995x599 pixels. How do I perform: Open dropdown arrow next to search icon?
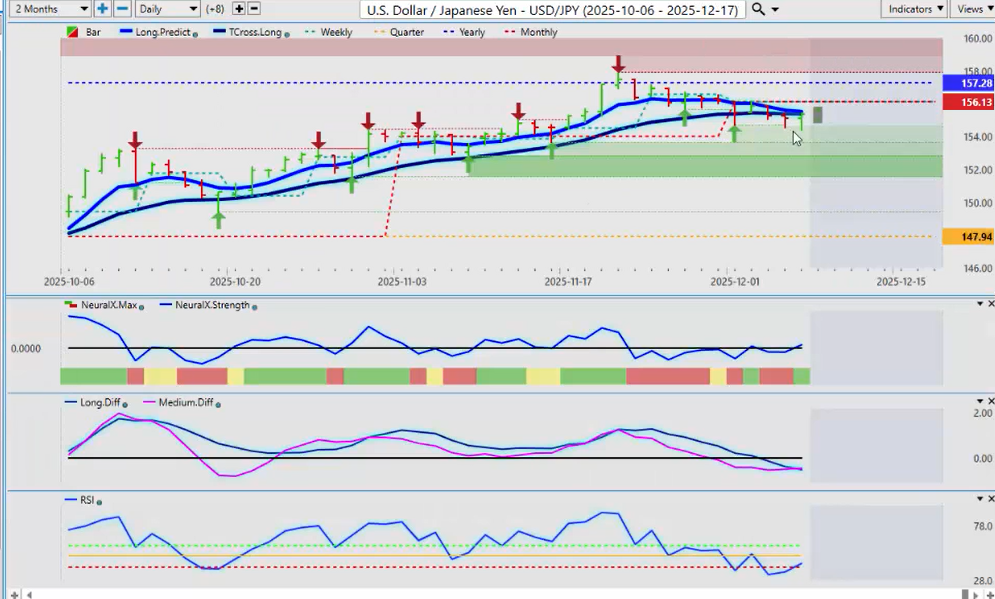tap(776, 9)
